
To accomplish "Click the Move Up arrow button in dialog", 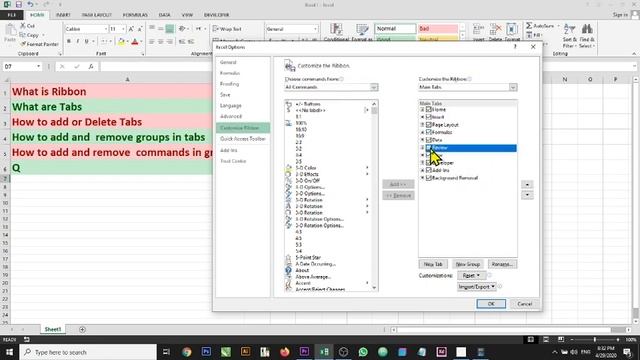I will 527,184.
